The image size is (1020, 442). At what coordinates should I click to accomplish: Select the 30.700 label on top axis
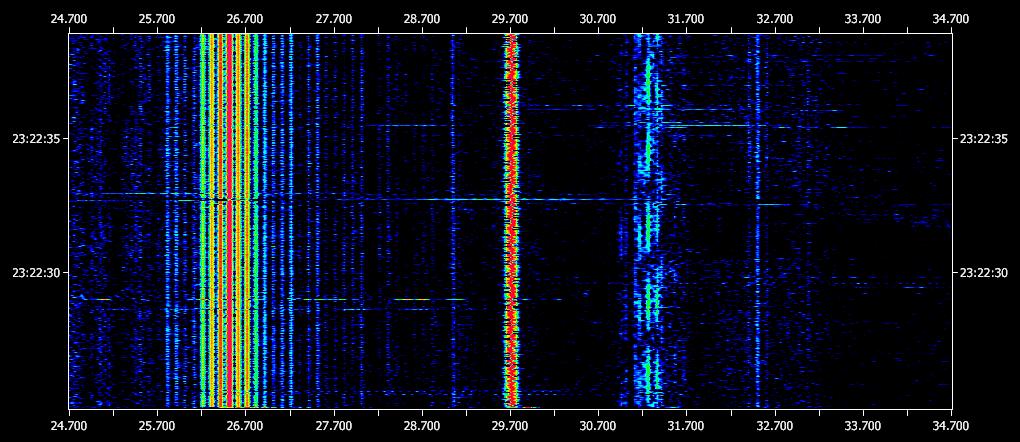(x=598, y=18)
